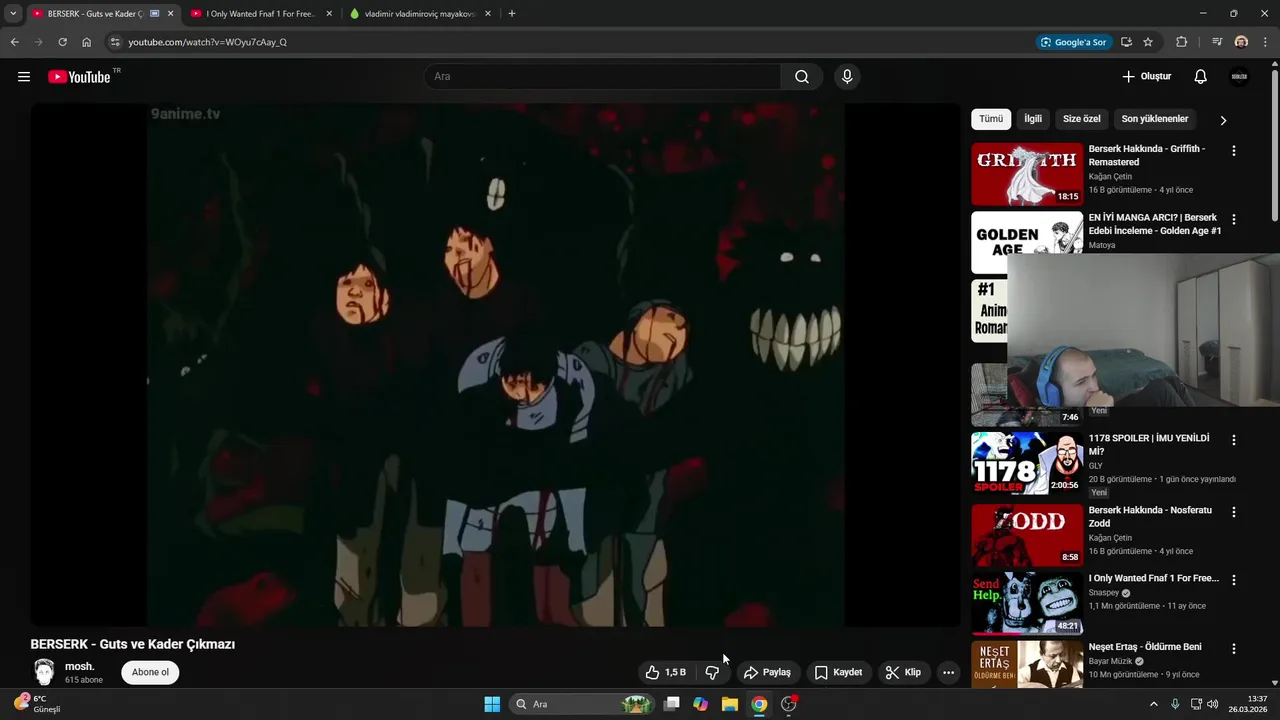Screen dimensions: 1280x720
Task: Open the taskbar volume icon
Action: (1212, 704)
